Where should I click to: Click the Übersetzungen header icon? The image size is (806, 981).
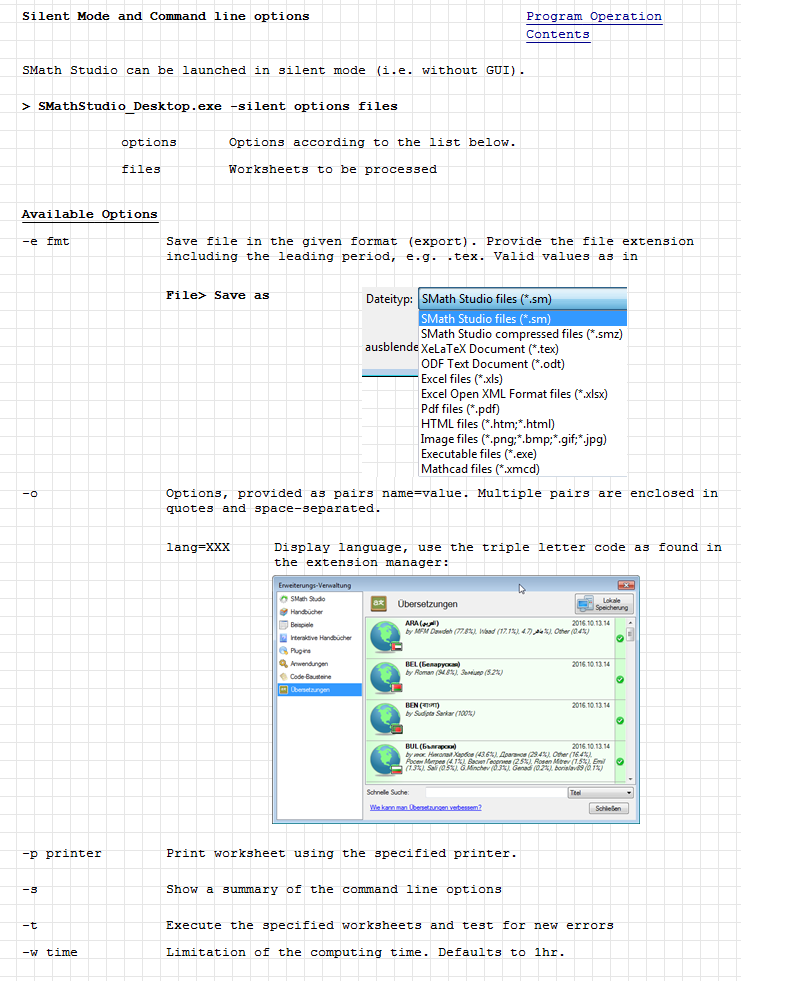point(379,604)
